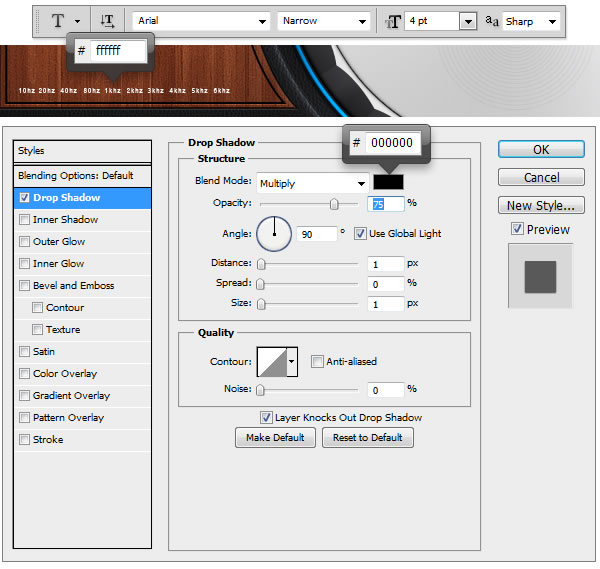Select the Satin style row
Image resolution: width=600 pixels, height=569 pixels.
coord(82,352)
